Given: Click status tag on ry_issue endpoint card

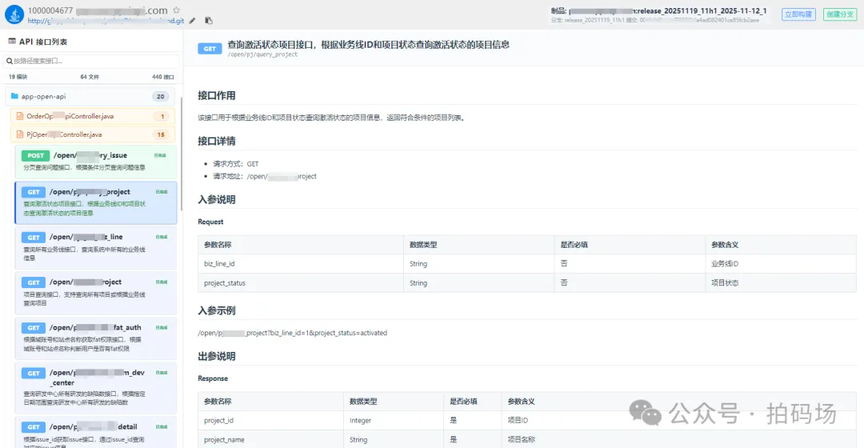Looking at the screenshot, I should [161, 156].
